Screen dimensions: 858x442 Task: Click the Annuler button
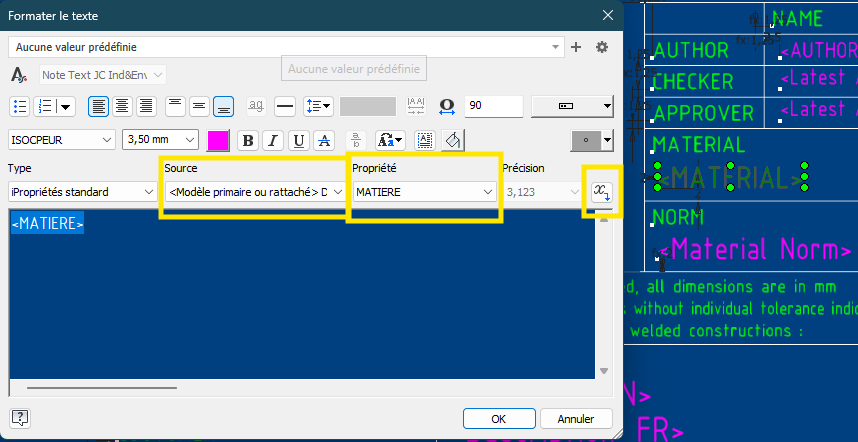click(576, 419)
